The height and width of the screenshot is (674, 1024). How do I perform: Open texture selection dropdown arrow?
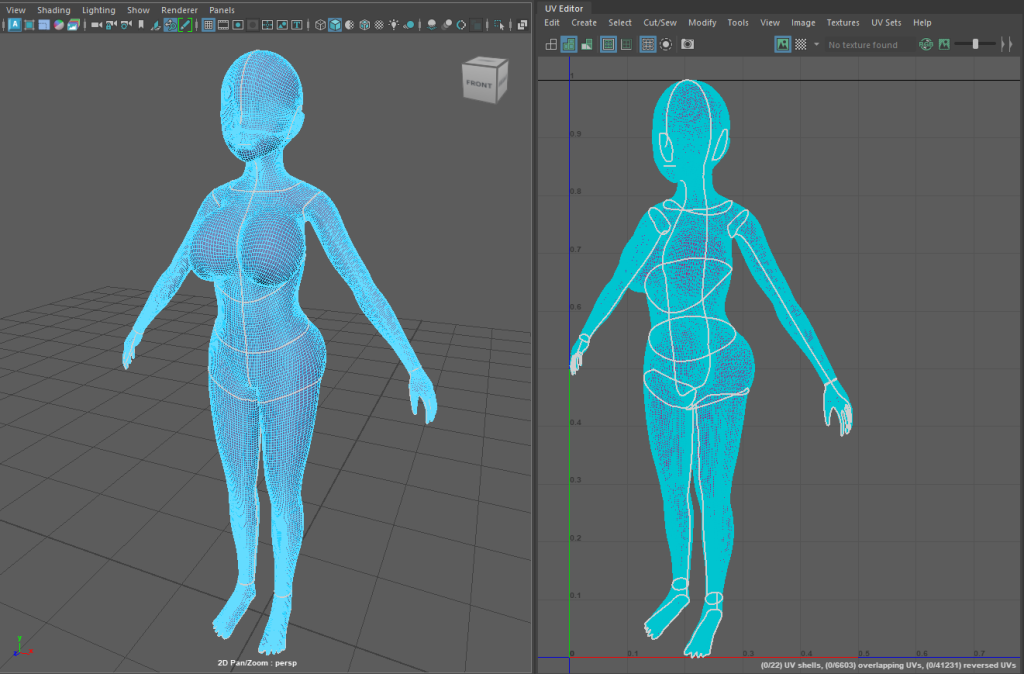click(816, 44)
